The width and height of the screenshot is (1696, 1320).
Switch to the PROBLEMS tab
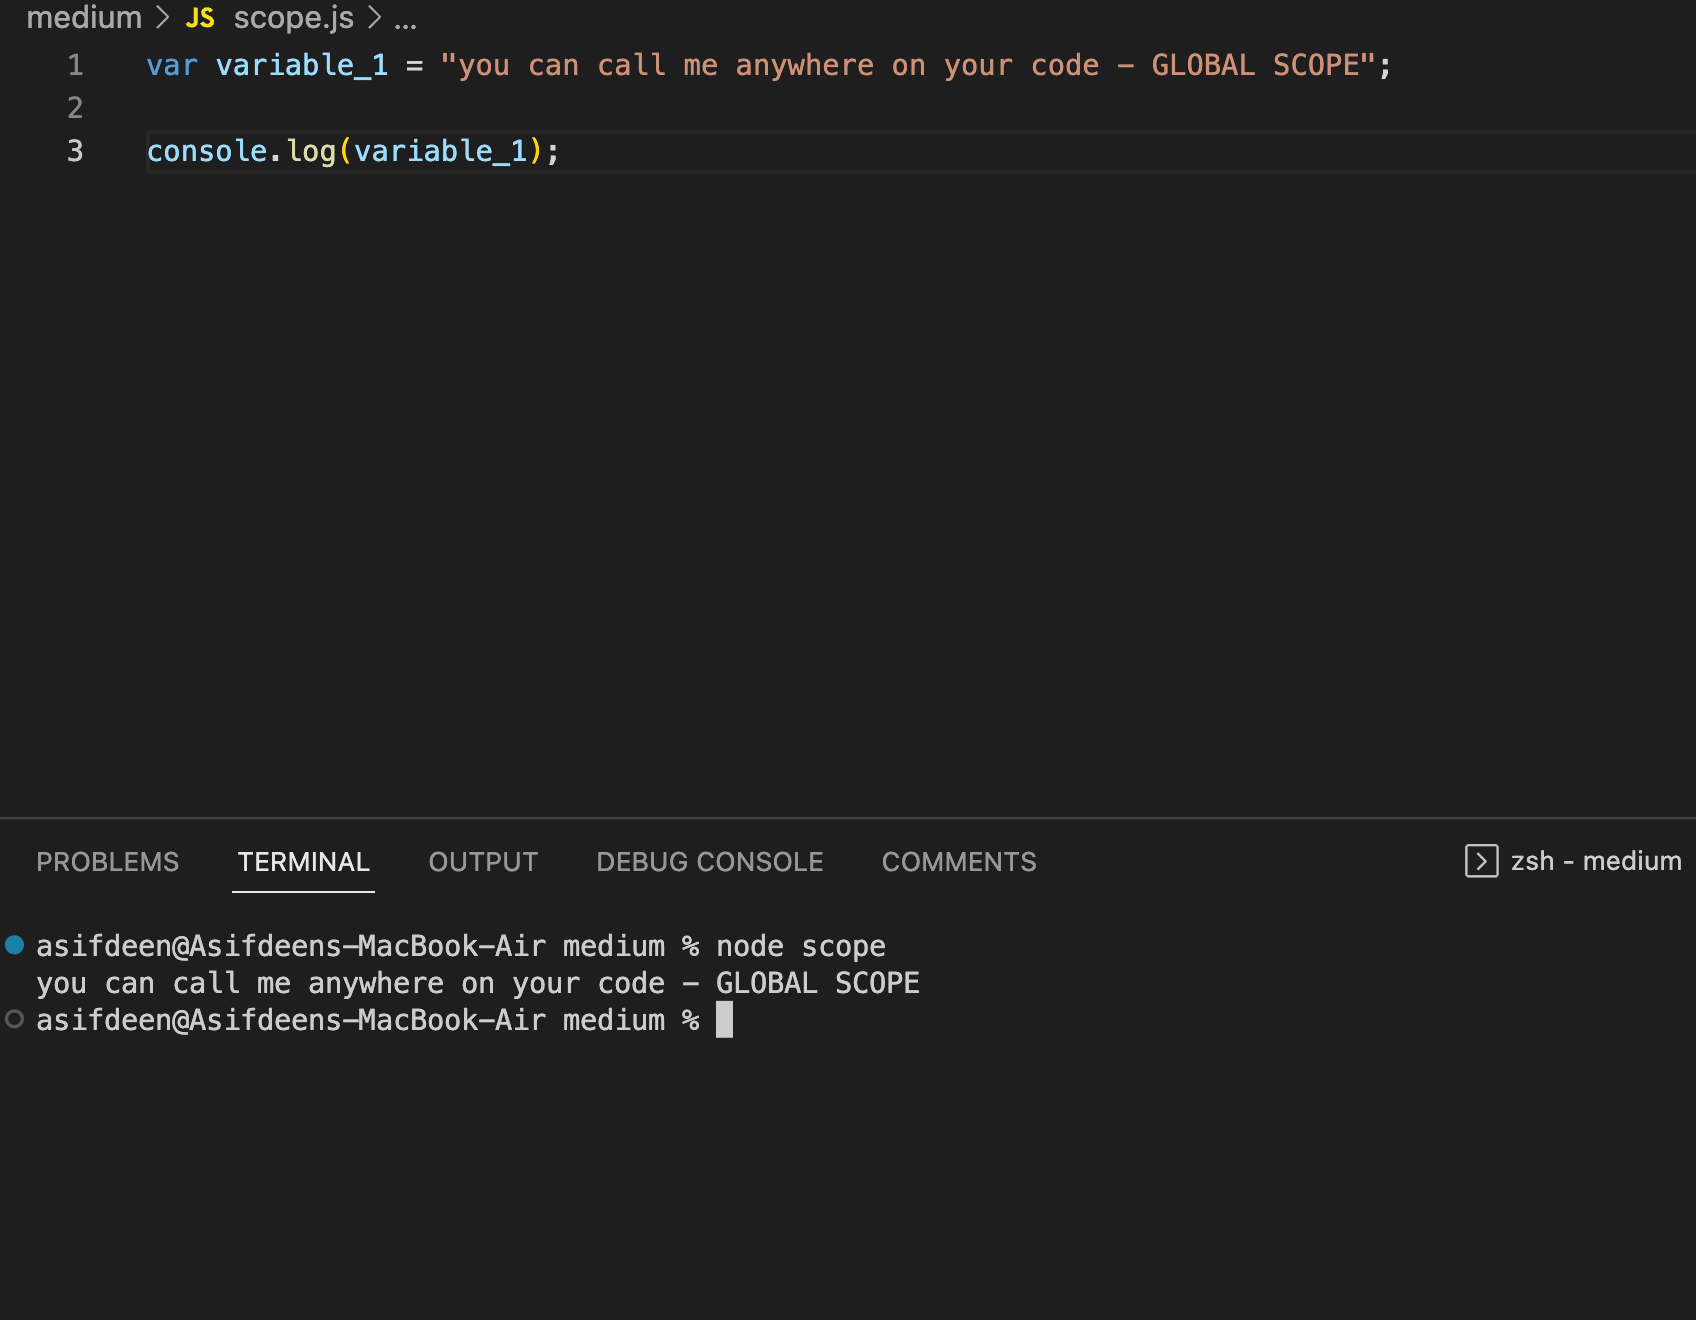[108, 862]
